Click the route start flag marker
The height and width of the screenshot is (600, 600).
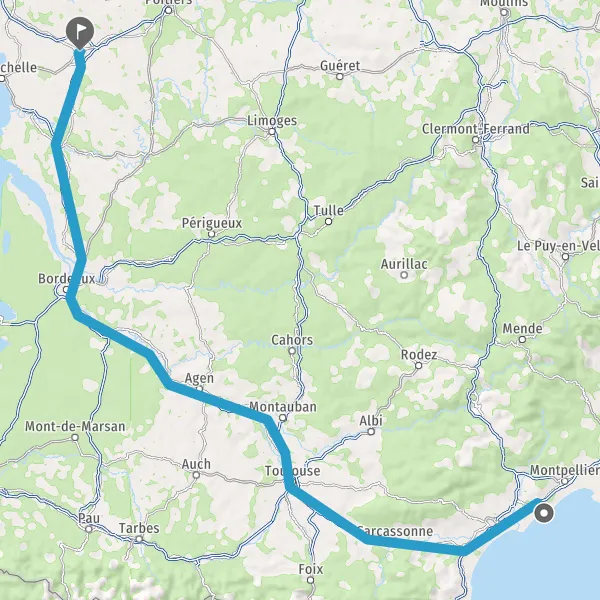pos(80,33)
